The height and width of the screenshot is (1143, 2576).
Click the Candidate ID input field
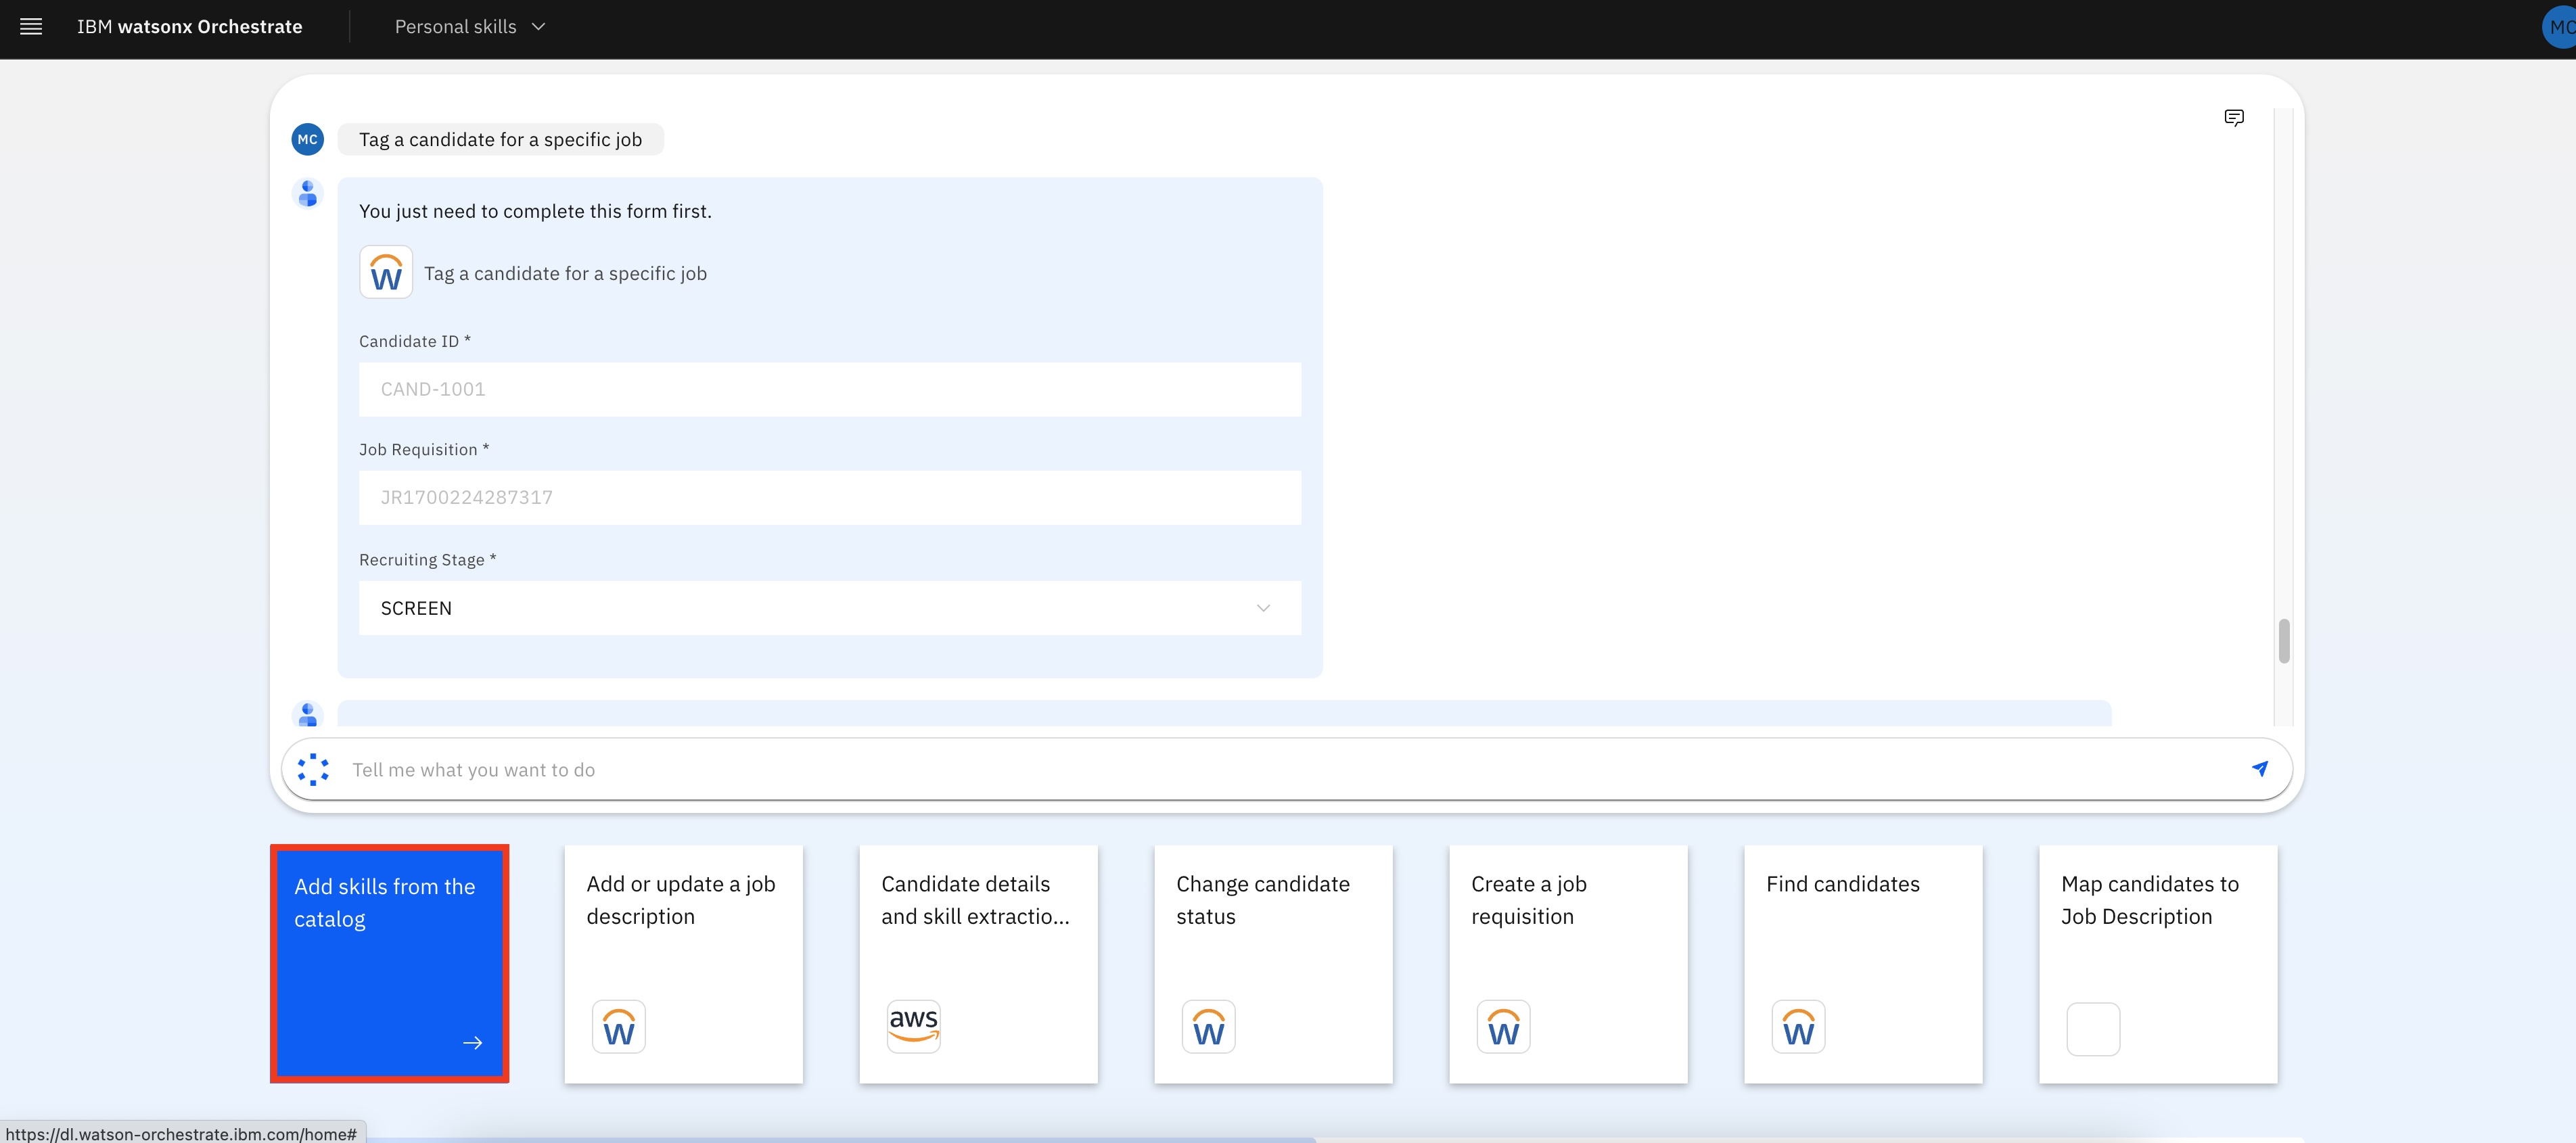coord(829,389)
